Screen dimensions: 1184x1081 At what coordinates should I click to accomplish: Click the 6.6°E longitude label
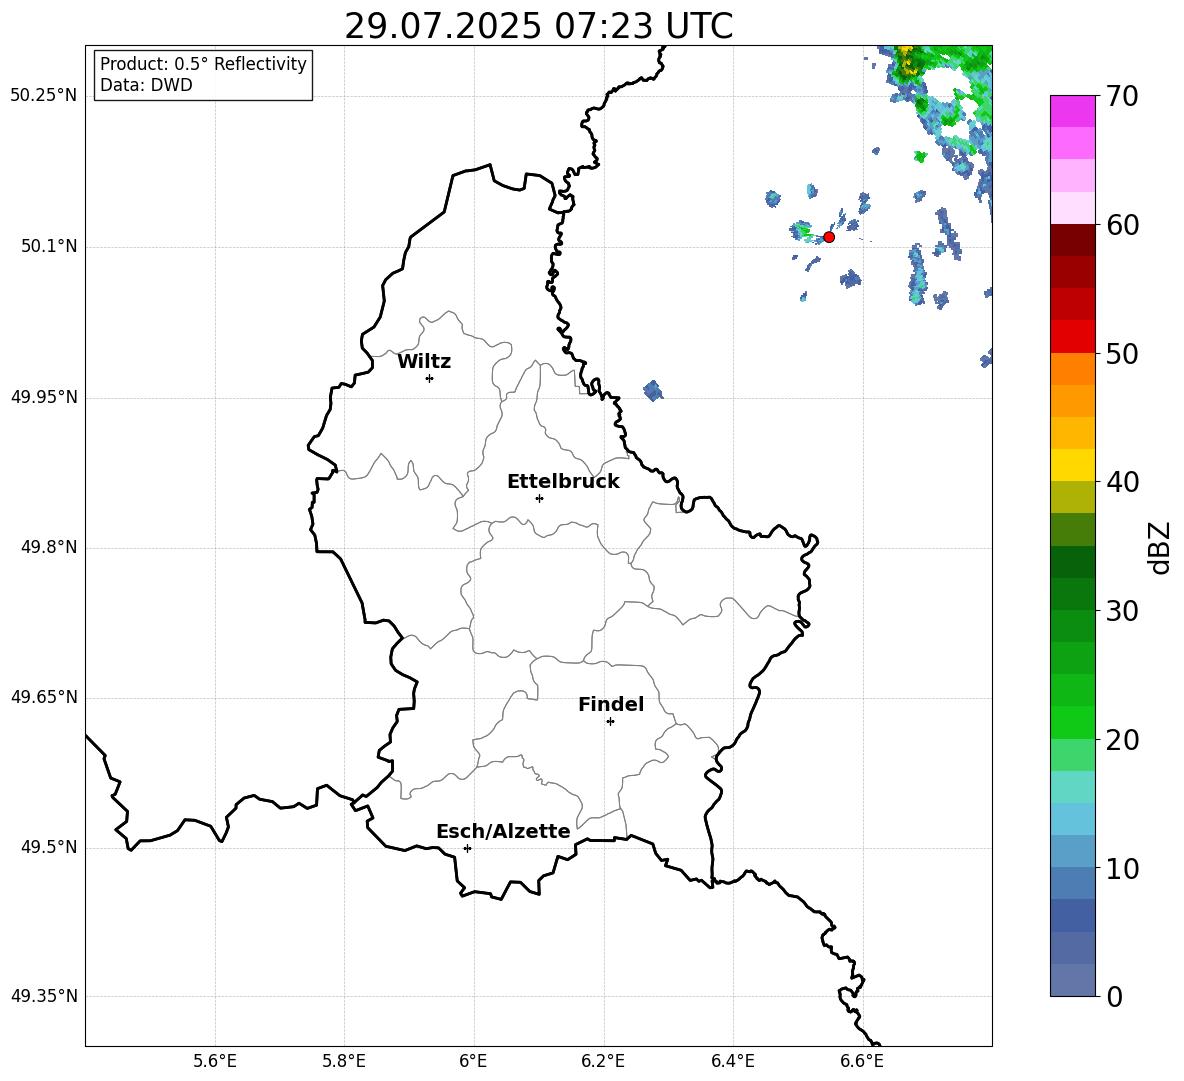[x=862, y=1061]
